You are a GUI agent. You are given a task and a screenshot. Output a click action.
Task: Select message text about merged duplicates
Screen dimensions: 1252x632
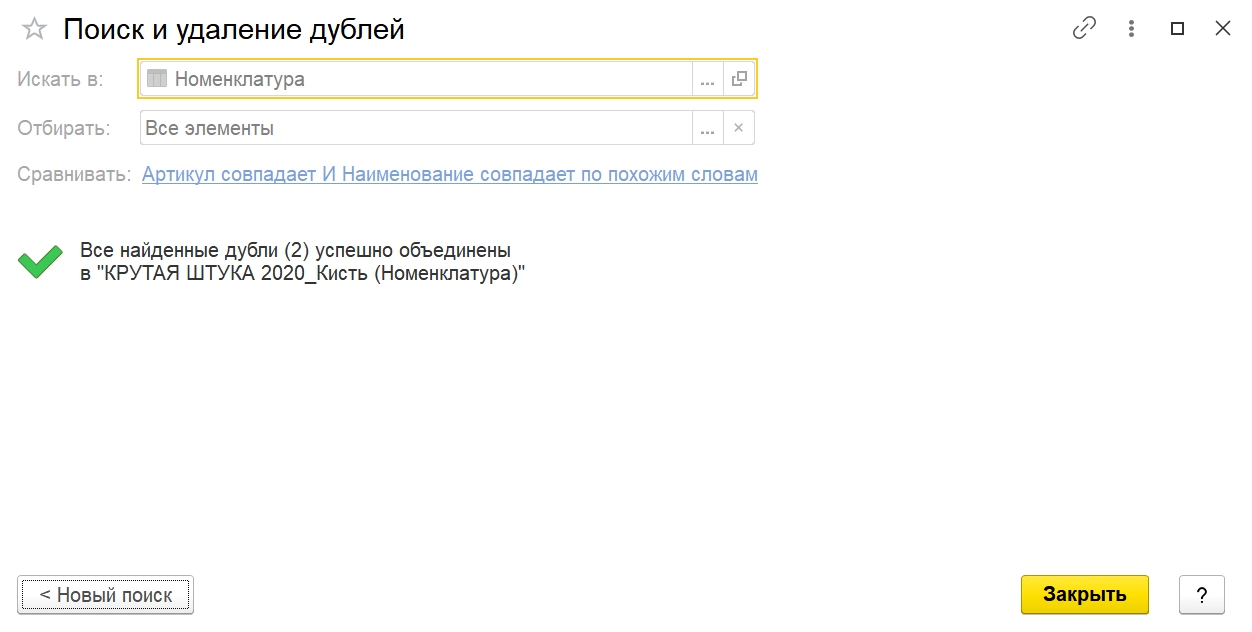pos(302,262)
